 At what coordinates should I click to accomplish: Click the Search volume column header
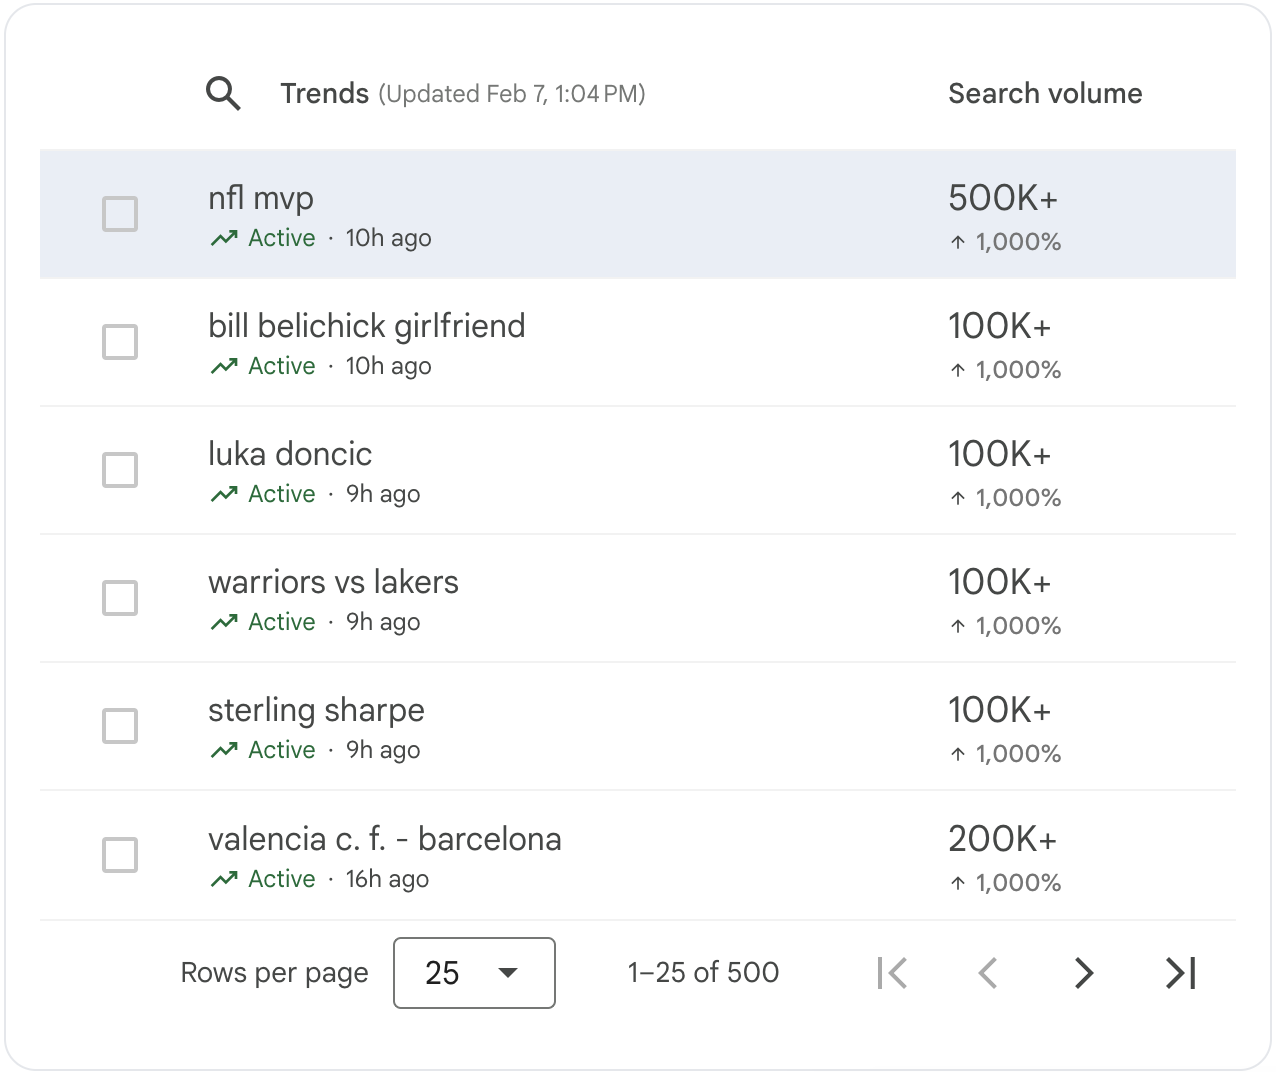[1045, 94]
